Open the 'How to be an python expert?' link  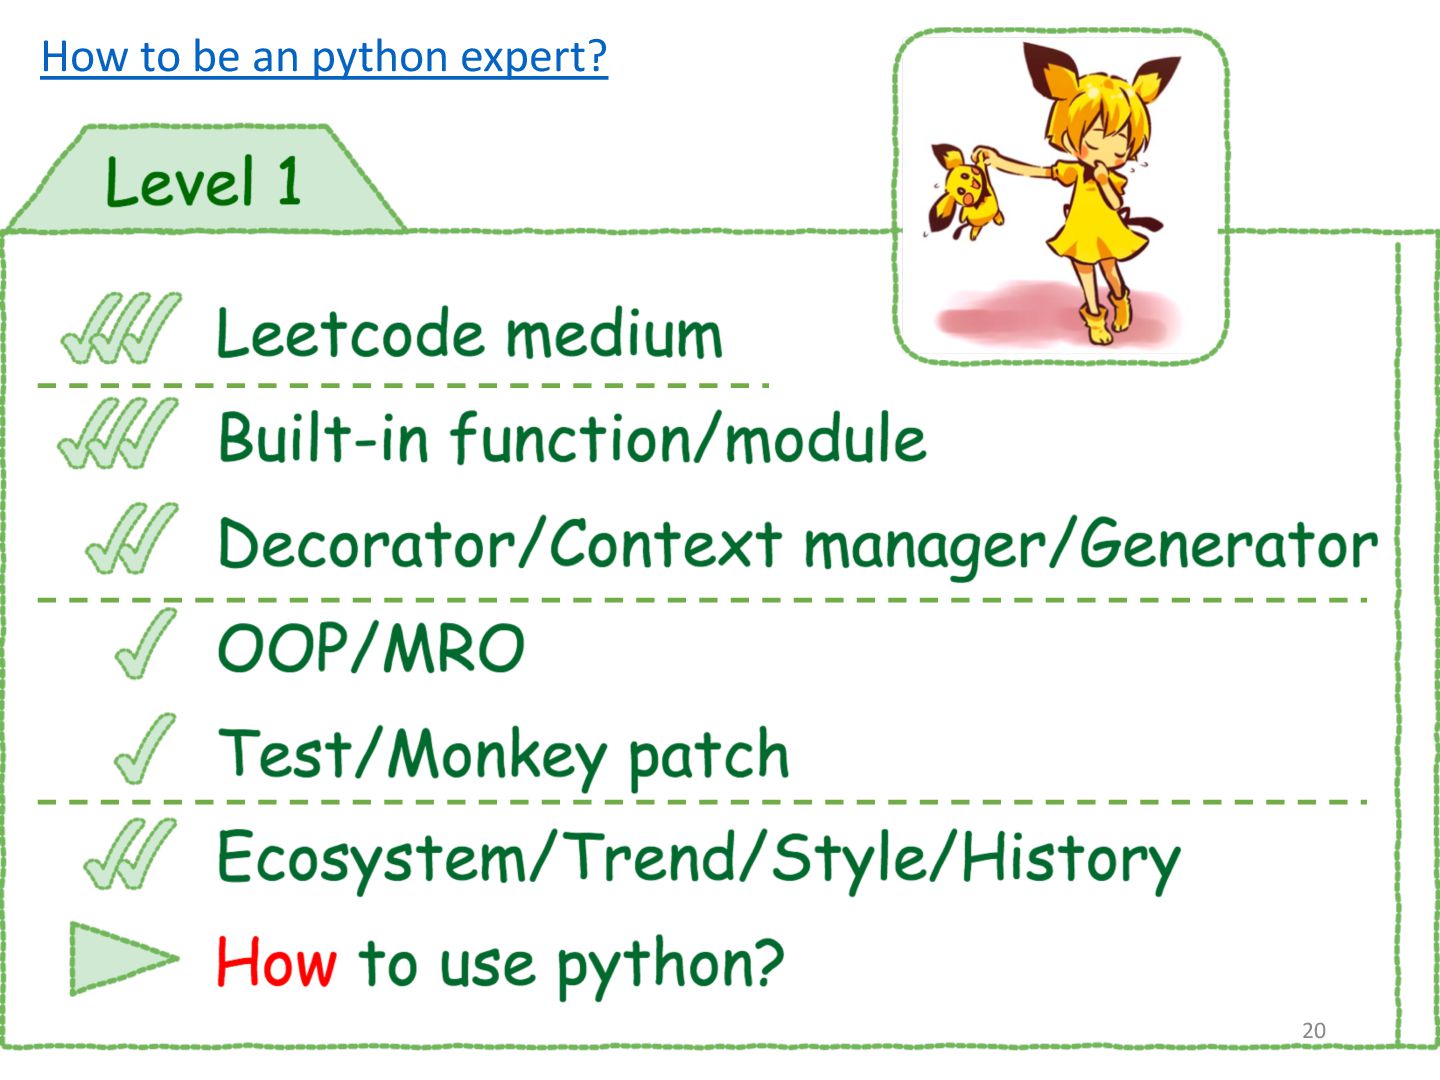324,57
